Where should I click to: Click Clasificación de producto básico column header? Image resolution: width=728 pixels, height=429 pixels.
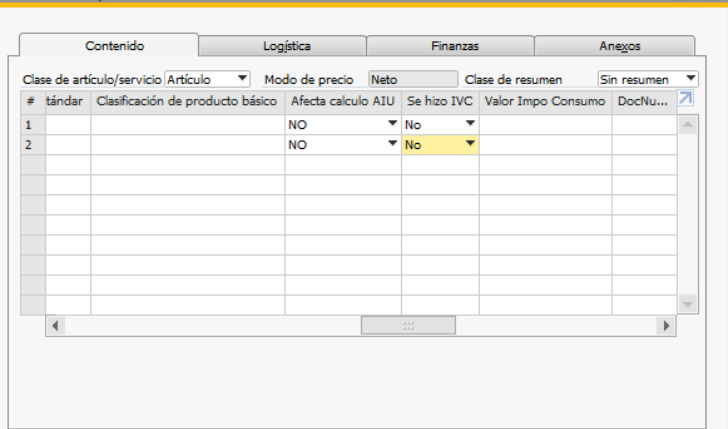[x=186, y=100]
